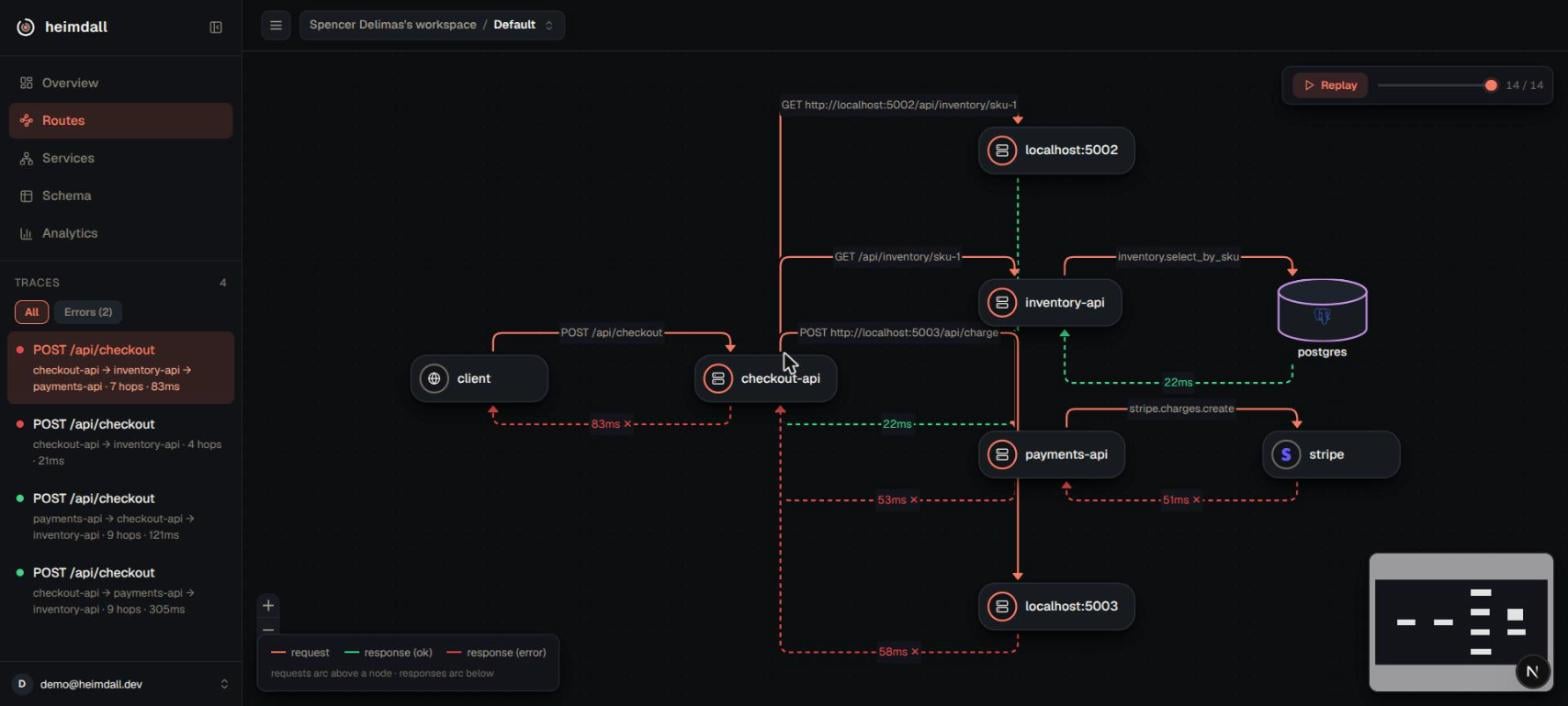Click the heimdall logo icon

click(x=26, y=27)
